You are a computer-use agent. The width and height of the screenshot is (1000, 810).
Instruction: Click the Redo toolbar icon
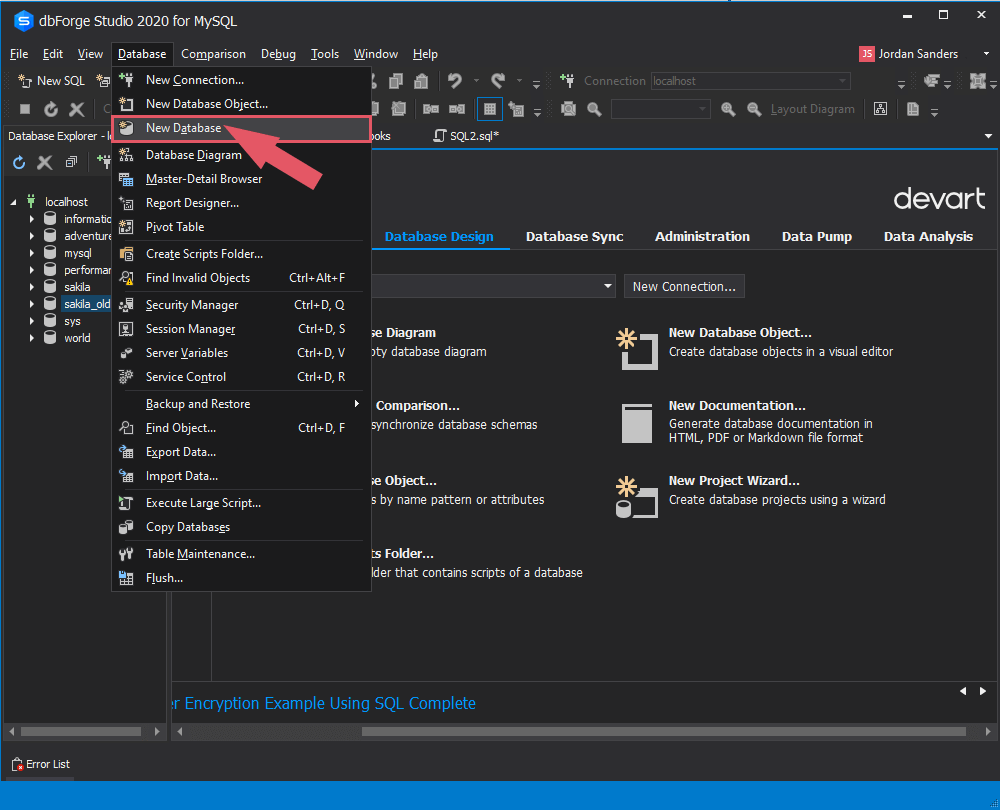(499, 81)
